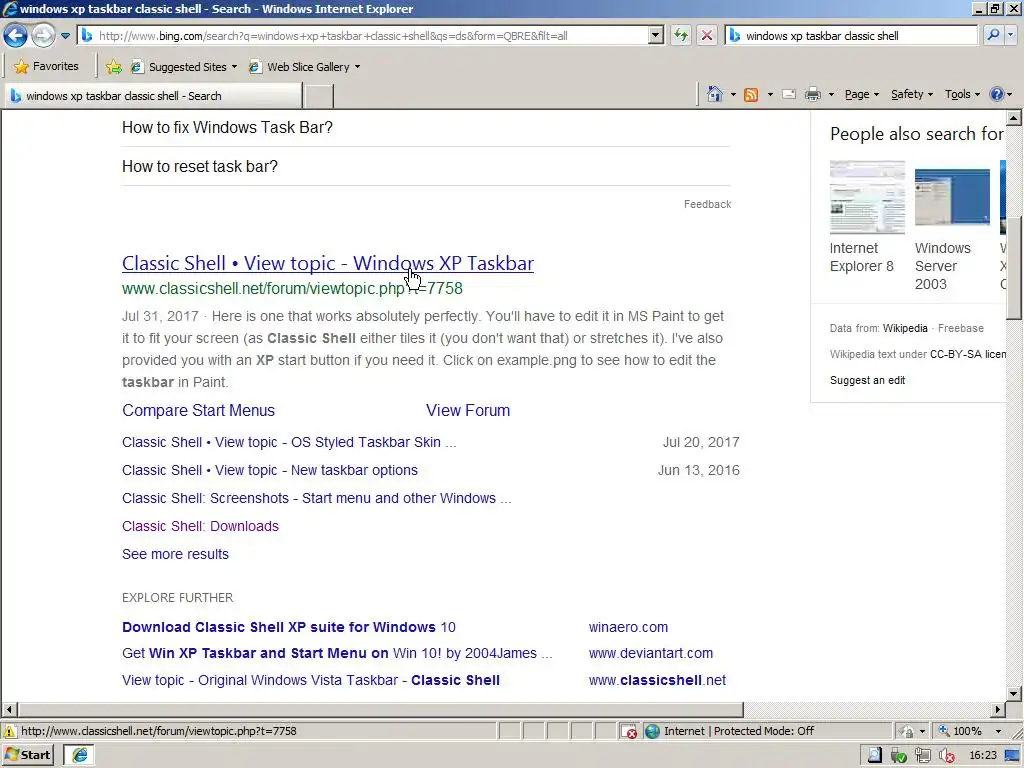Click the Read Mail envelope icon
The width and height of the screenshot is (1024, 768).
[789, 95]
